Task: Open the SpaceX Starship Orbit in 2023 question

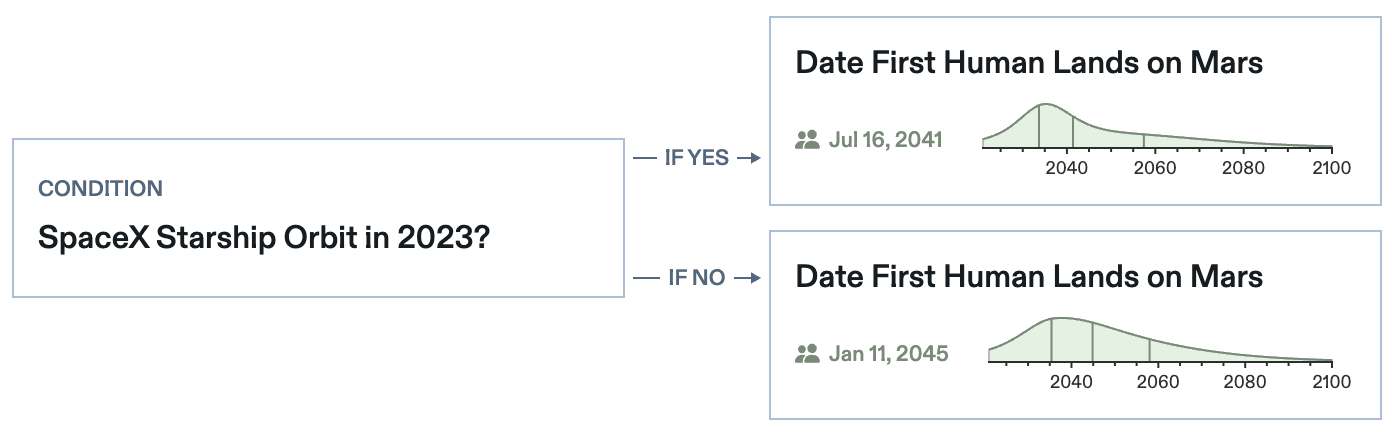Action: 262,238
